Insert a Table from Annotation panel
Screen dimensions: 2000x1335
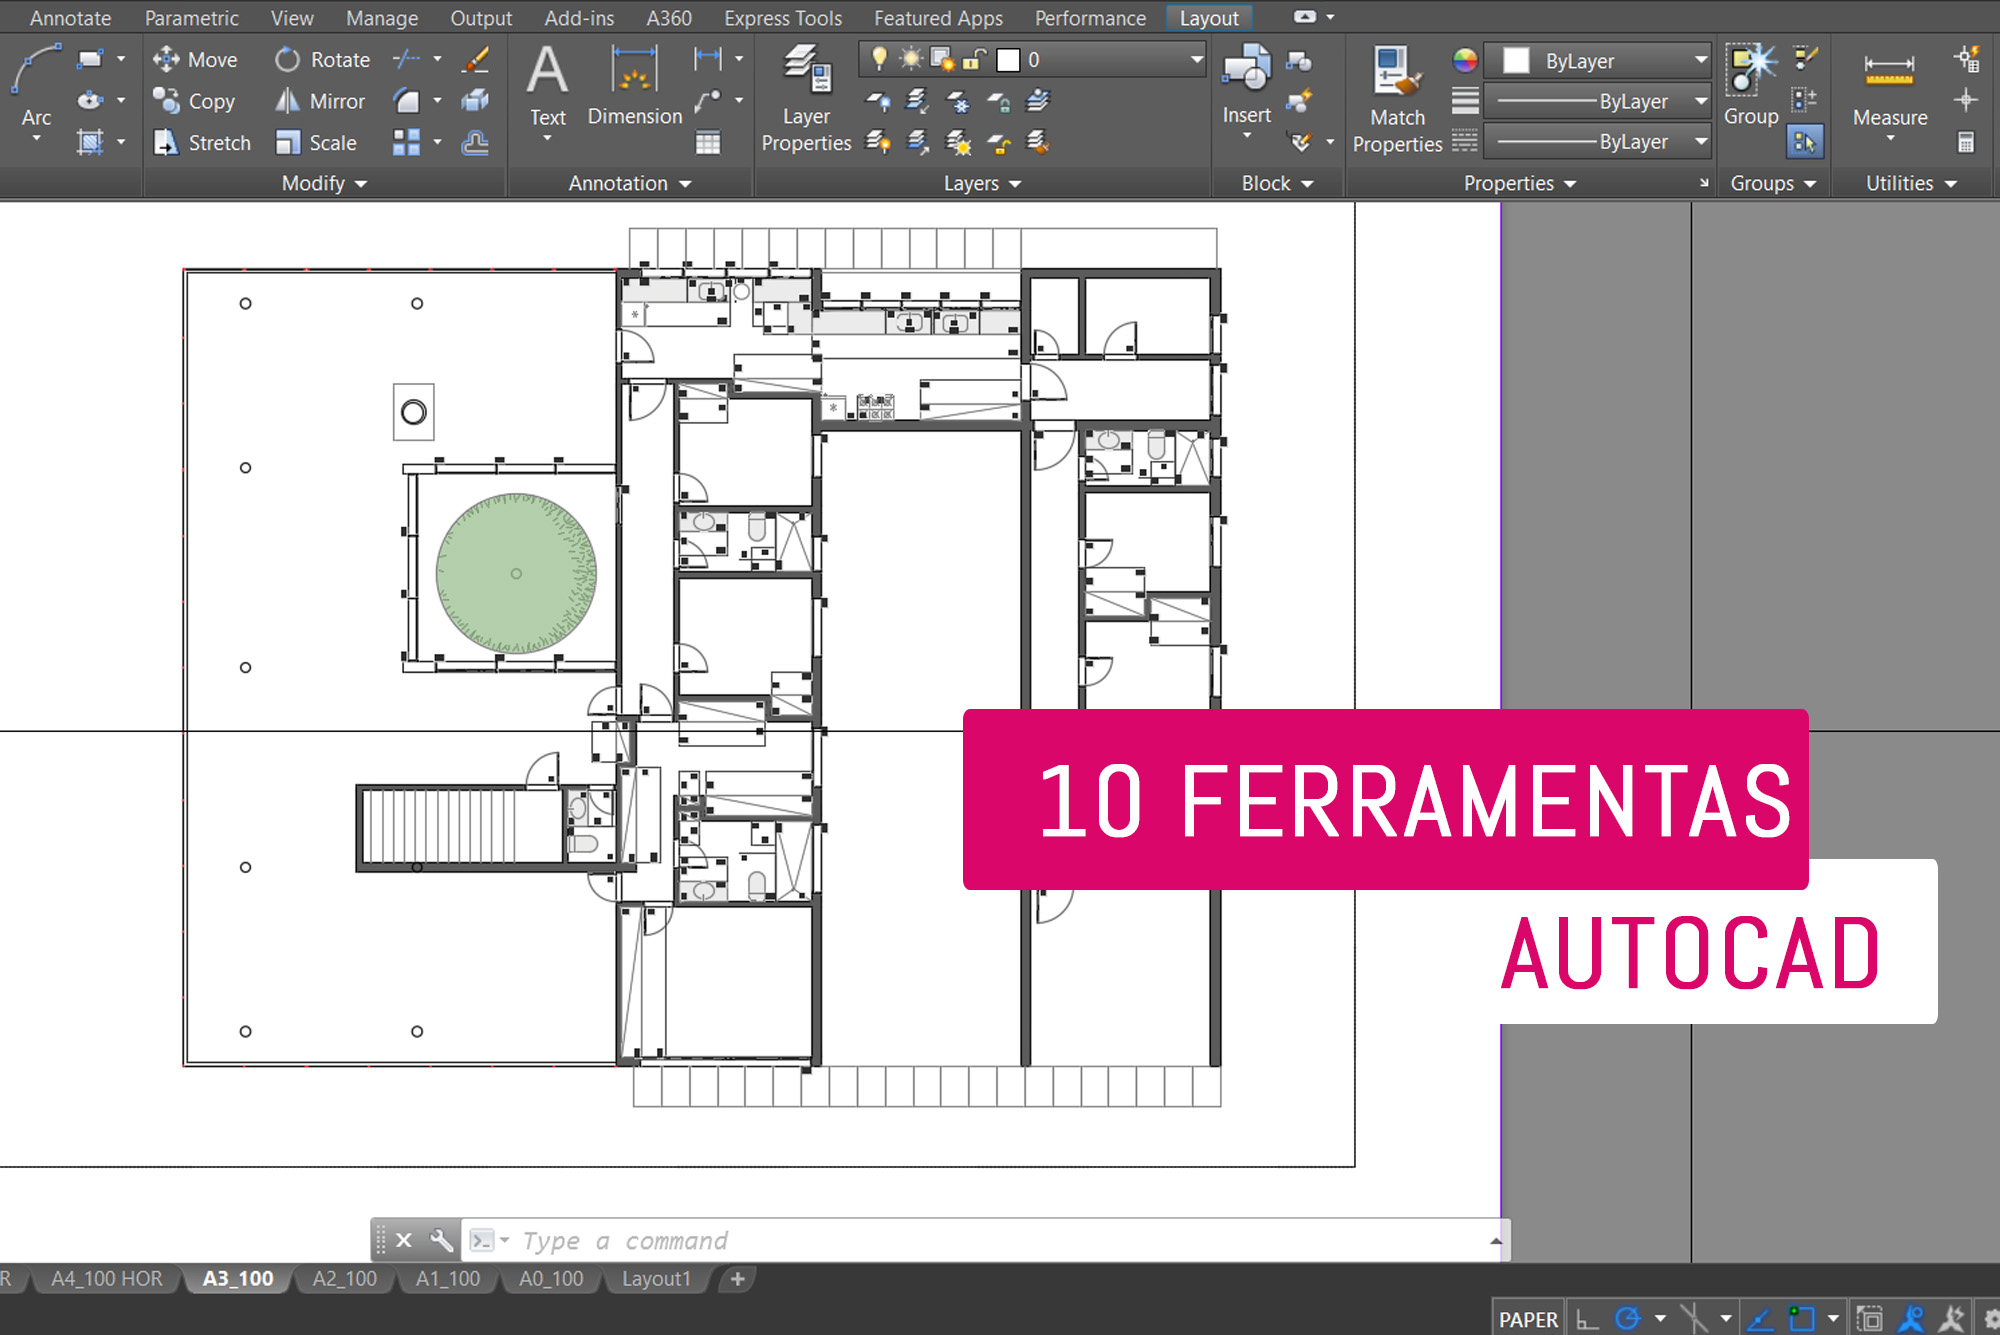click(708, 143)
